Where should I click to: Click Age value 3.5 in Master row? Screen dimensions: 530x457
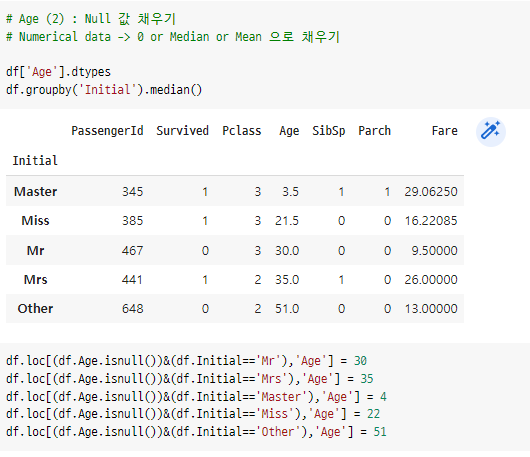pyautogui.click(x=291, y=192)
